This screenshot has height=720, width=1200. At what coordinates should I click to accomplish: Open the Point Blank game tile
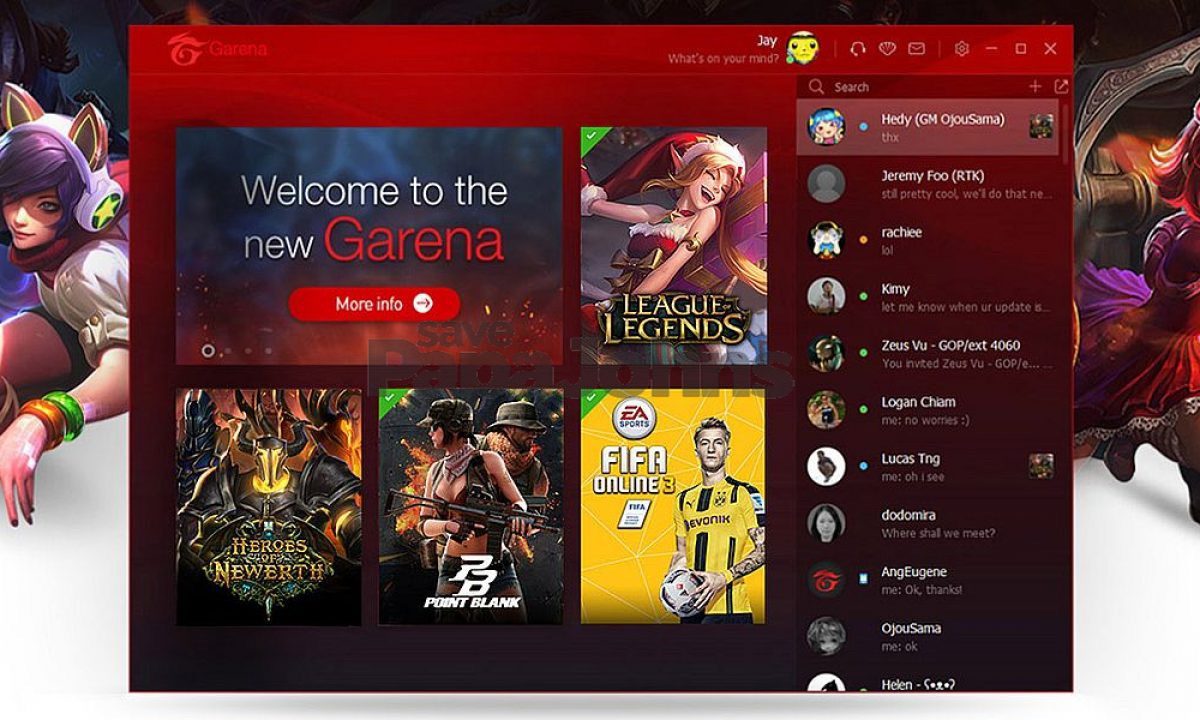(x=471, y=507)
